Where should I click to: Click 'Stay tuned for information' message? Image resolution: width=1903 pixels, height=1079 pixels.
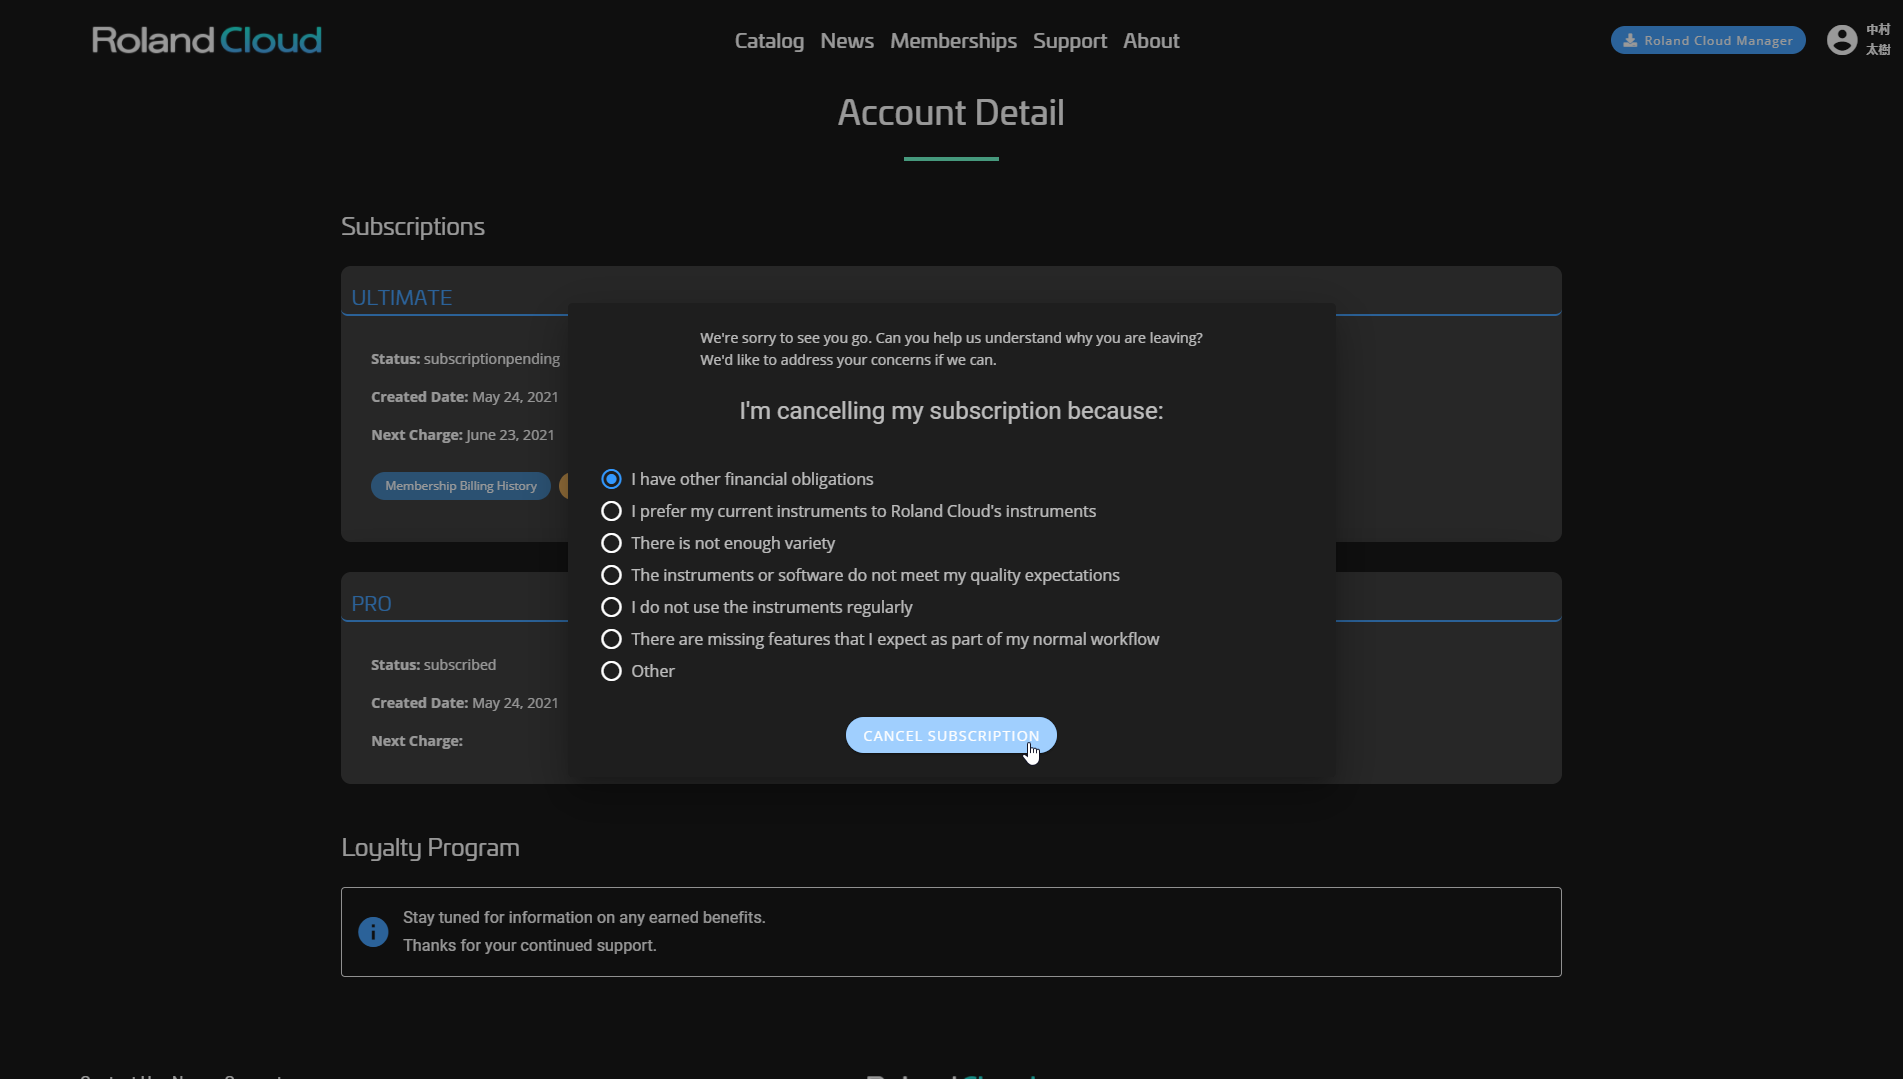pos(584,918)
